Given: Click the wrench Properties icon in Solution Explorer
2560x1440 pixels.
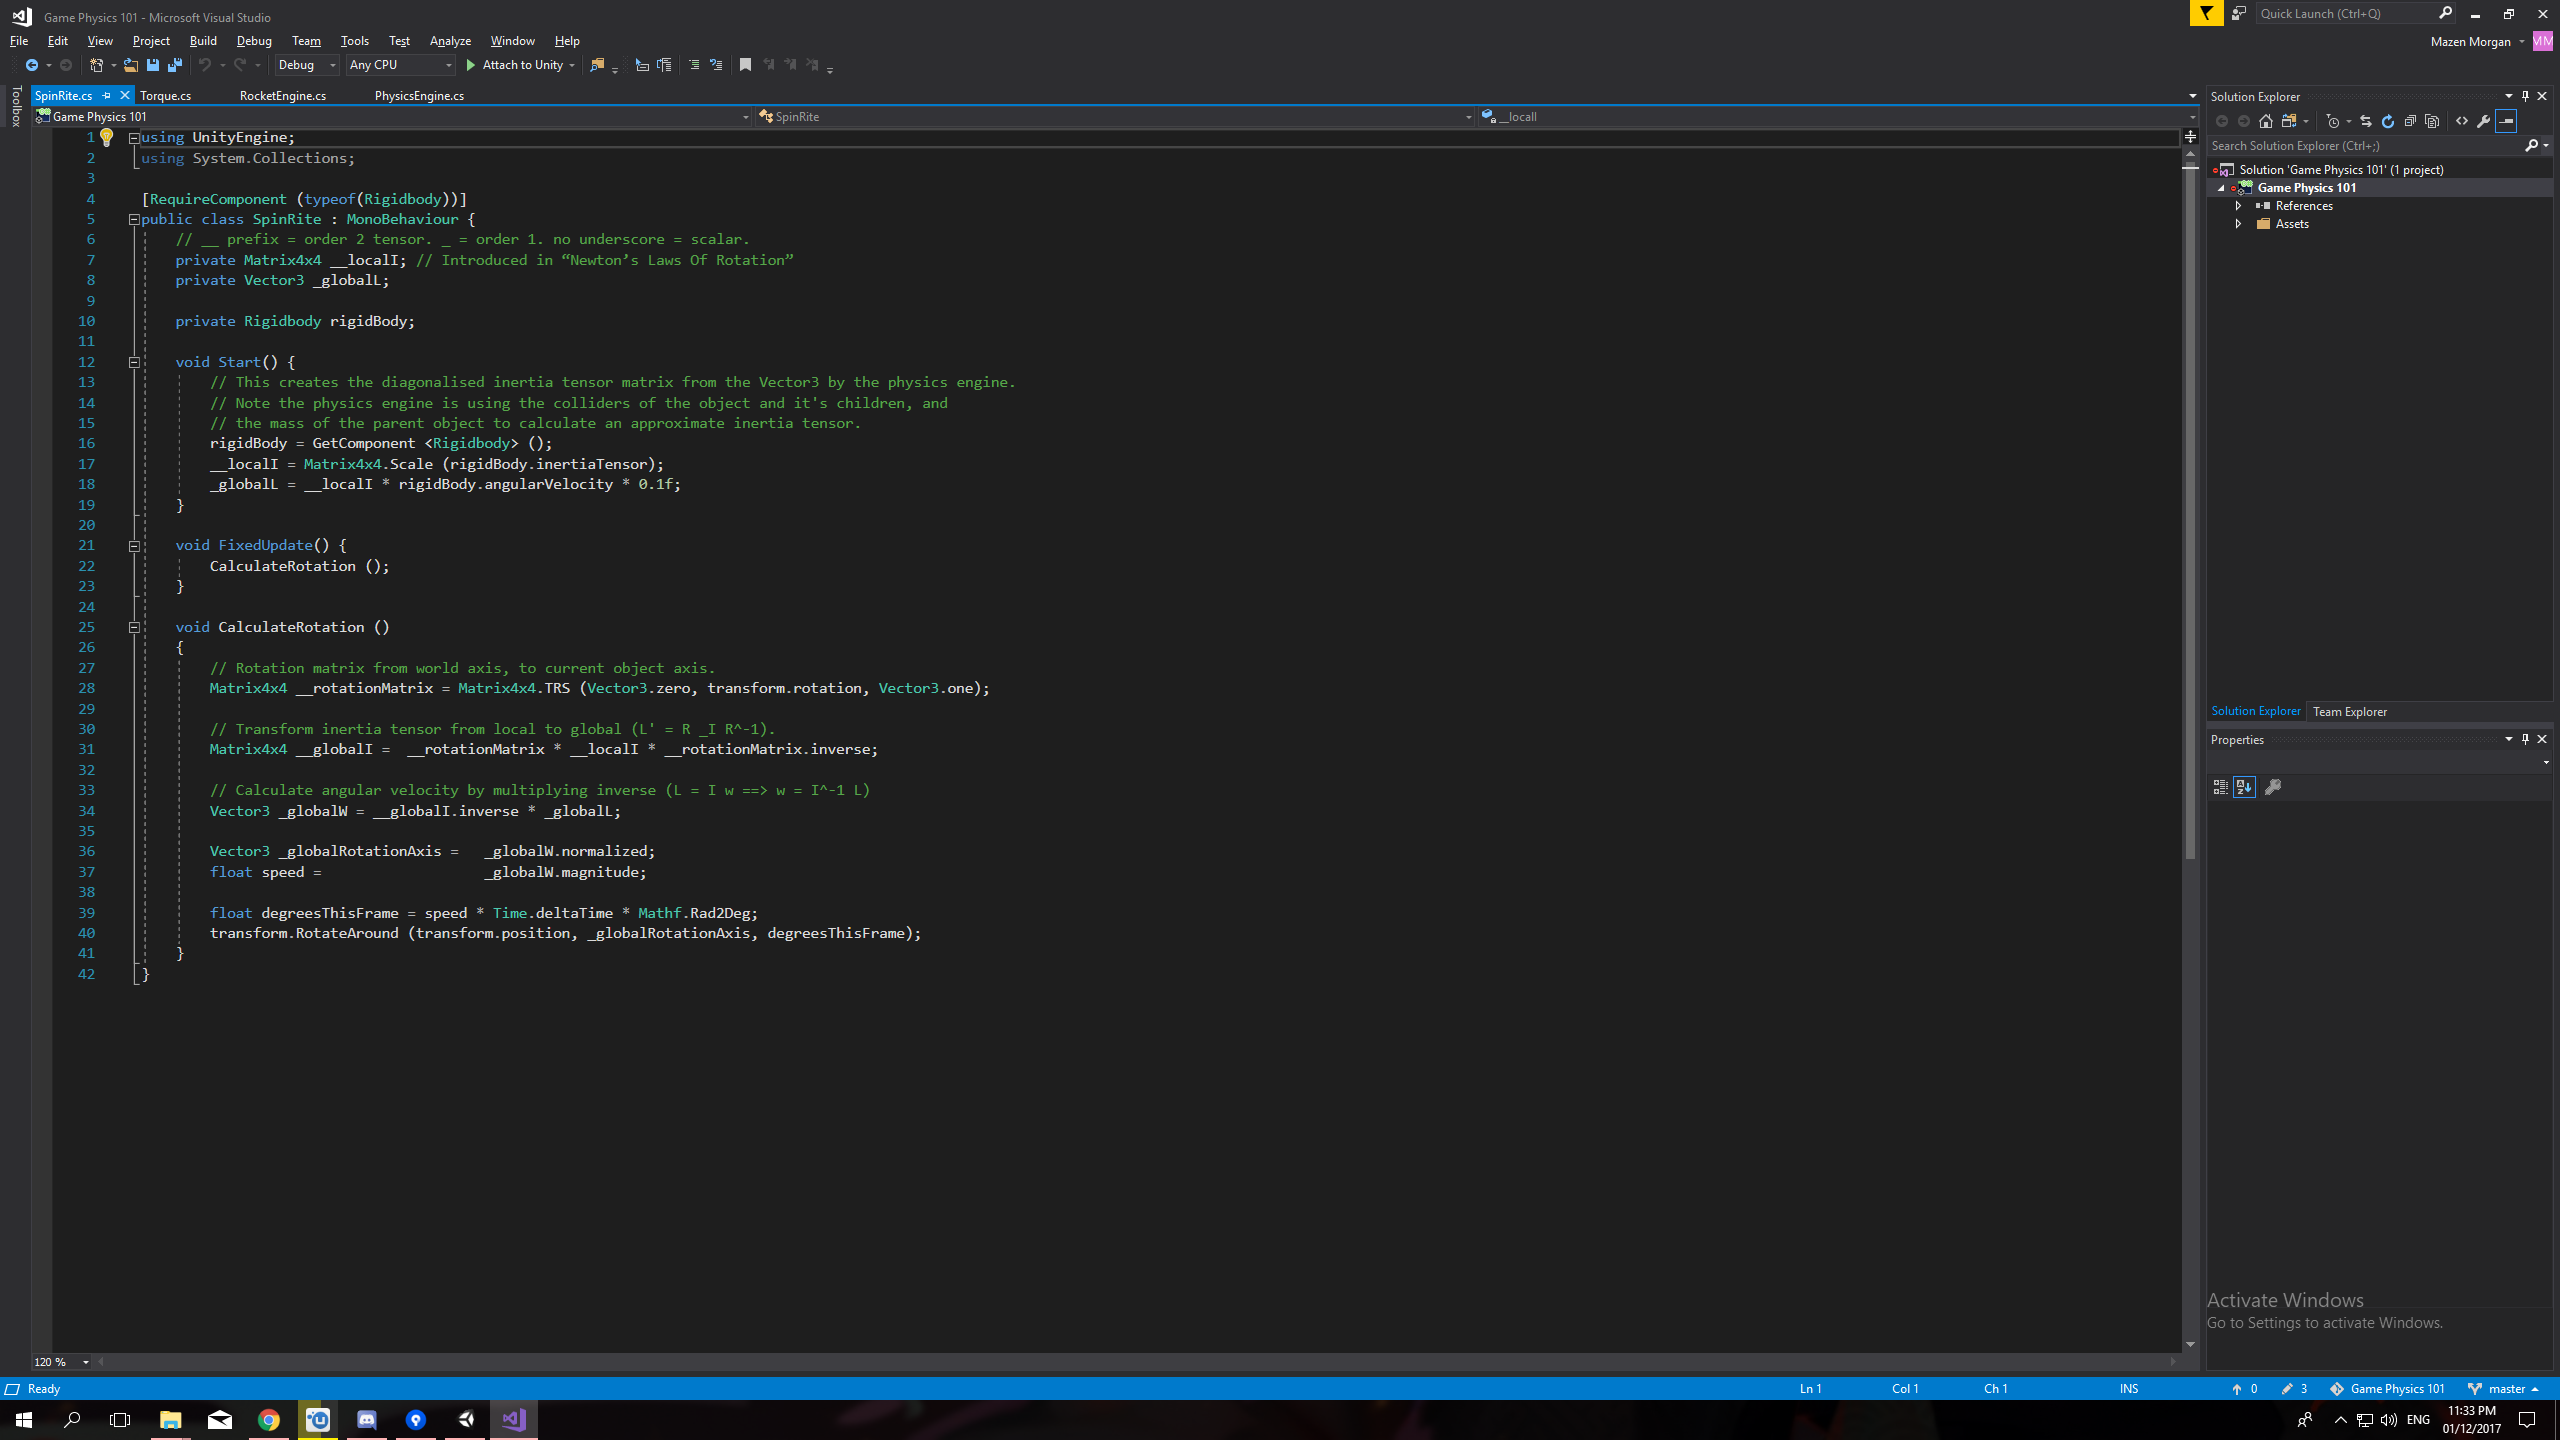Looking at the screenshot, I should click(2484, 121).
